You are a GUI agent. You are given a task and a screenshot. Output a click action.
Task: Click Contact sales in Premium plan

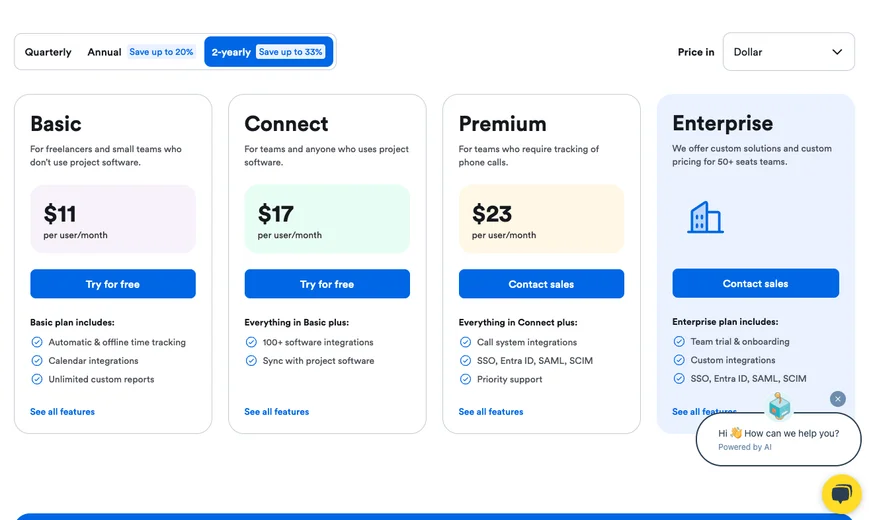541,284
